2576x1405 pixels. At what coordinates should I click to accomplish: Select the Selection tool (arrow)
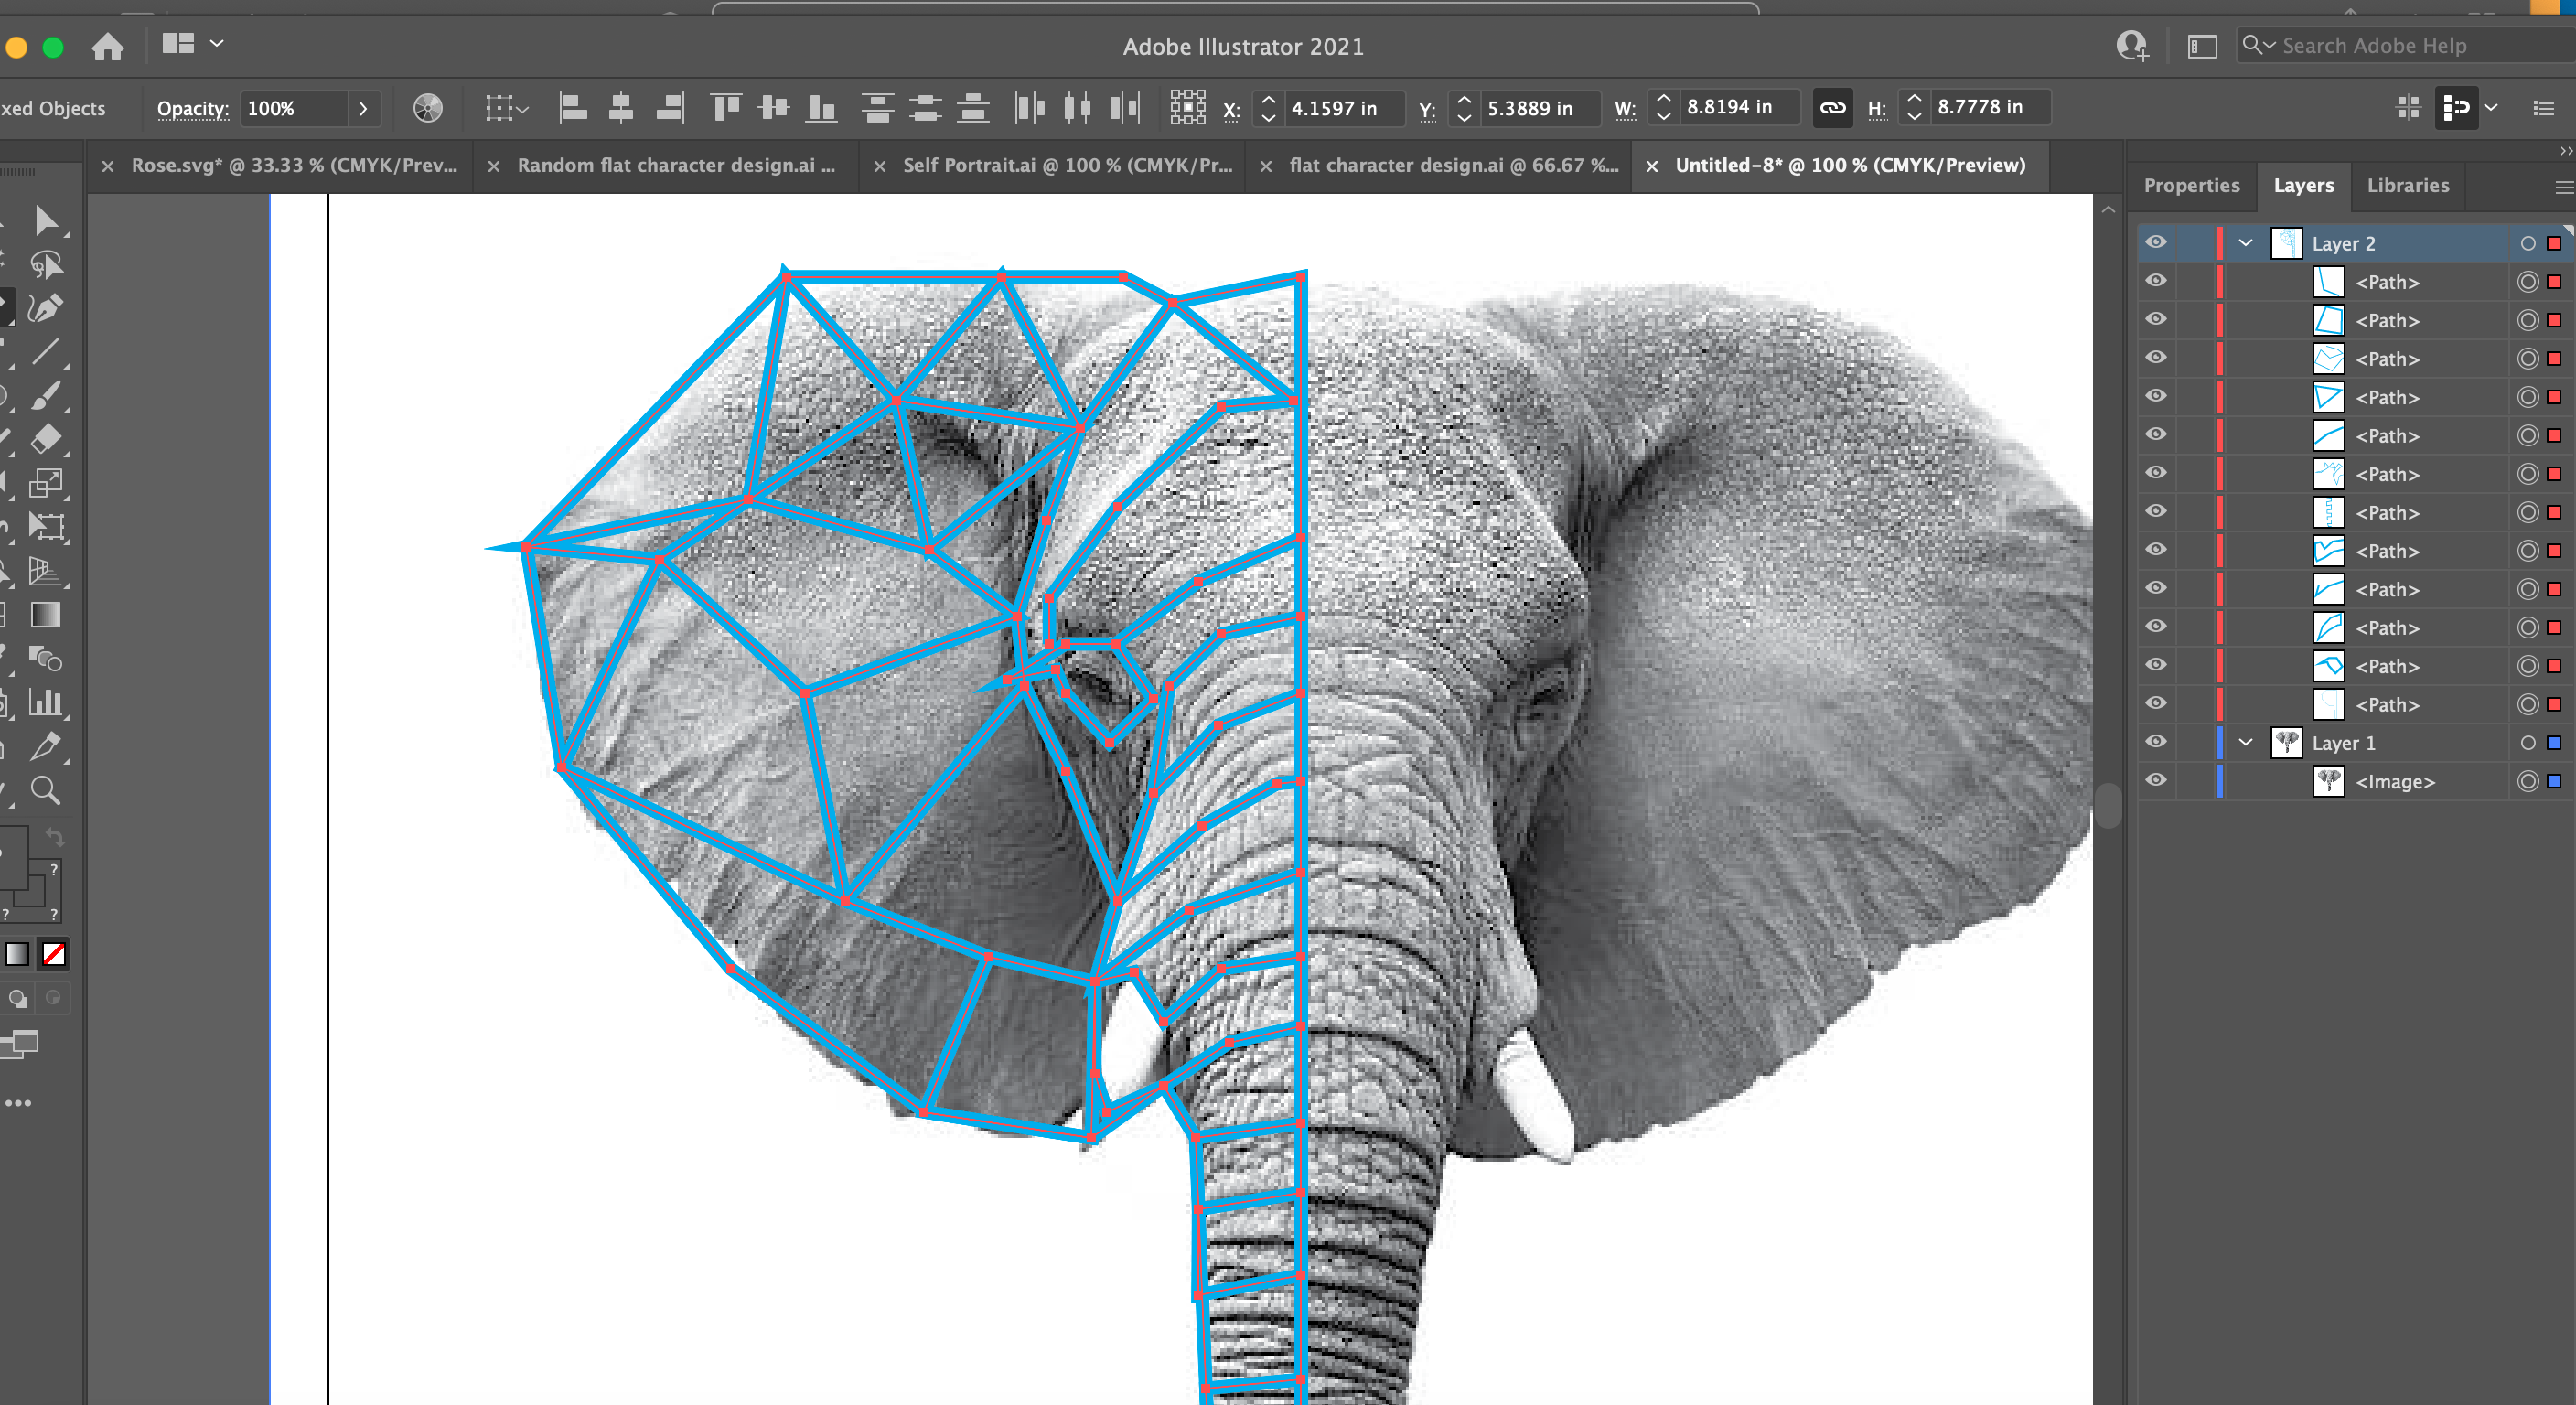click(x=47, y=221)
